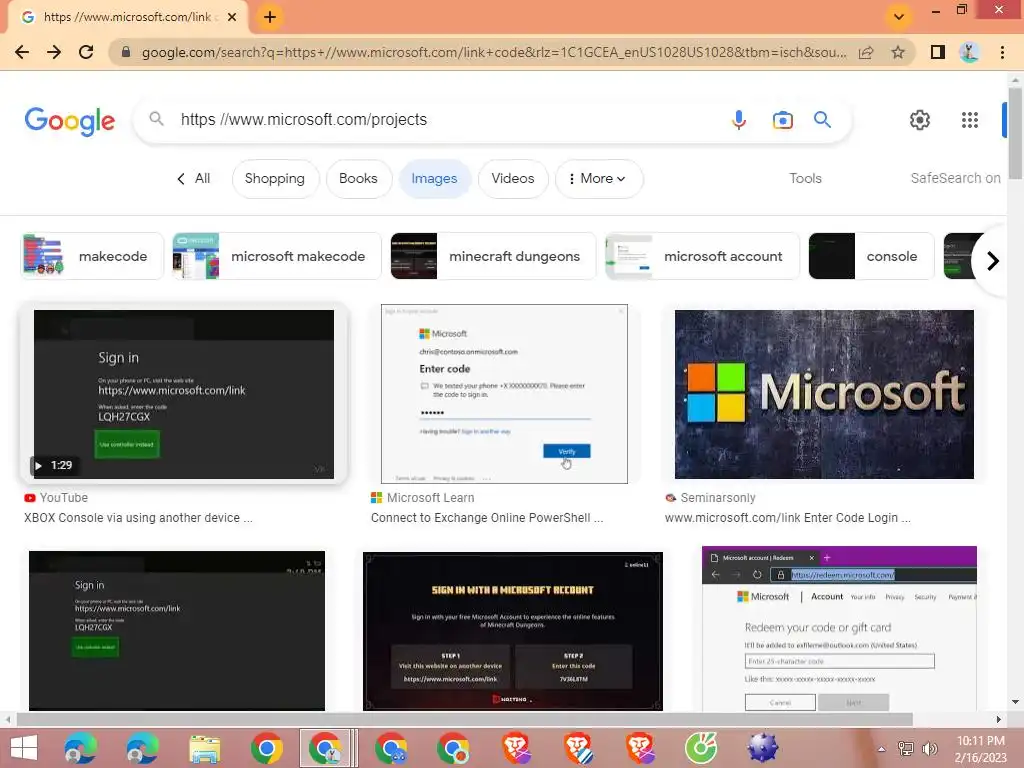This screenshot has height=768, width=1024.
Task: Go forward with the browser forward arrow
Action: (x=54, y=52)
